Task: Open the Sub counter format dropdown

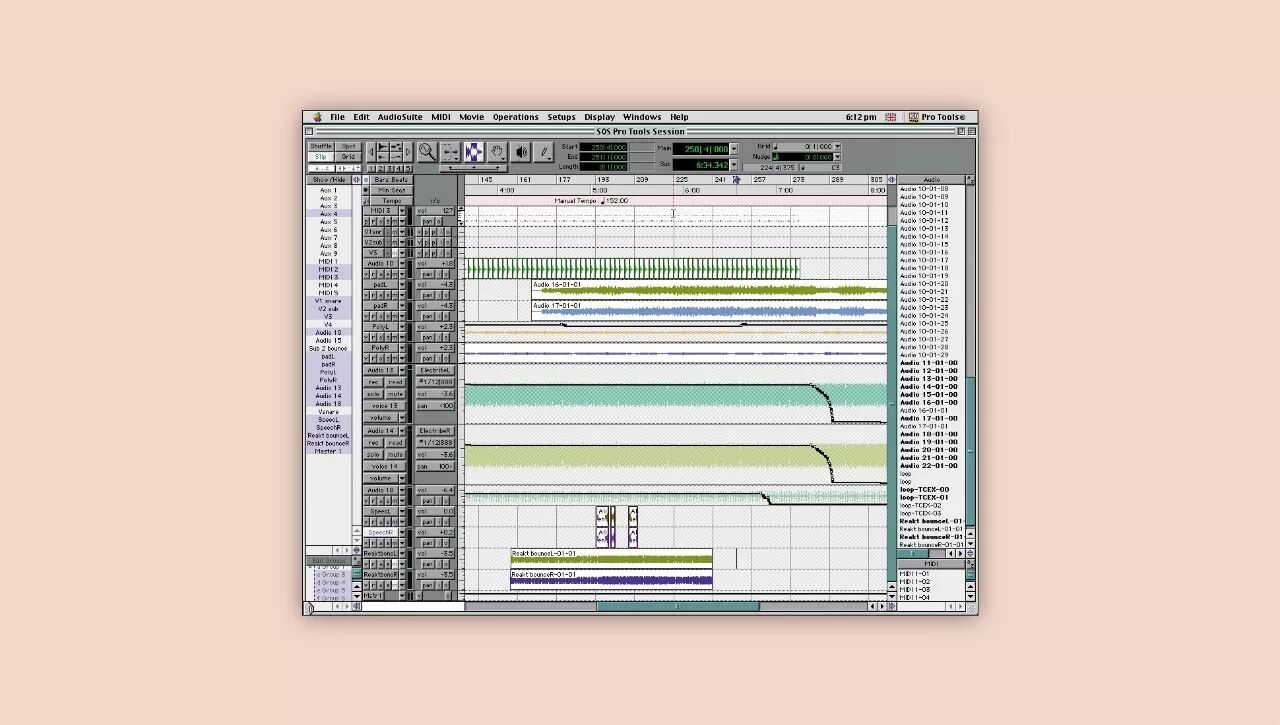Action: coord(735,165)
